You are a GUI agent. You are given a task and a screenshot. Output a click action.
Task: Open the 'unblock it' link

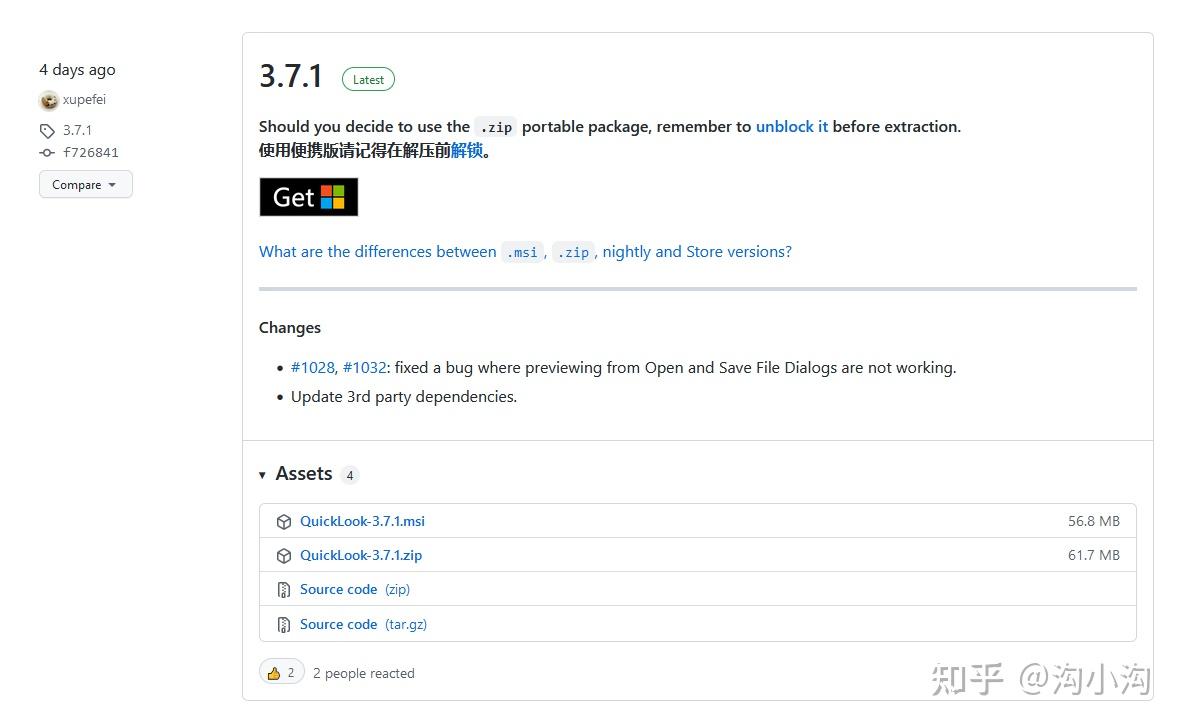pyautogui.click(x=791, y=127)
